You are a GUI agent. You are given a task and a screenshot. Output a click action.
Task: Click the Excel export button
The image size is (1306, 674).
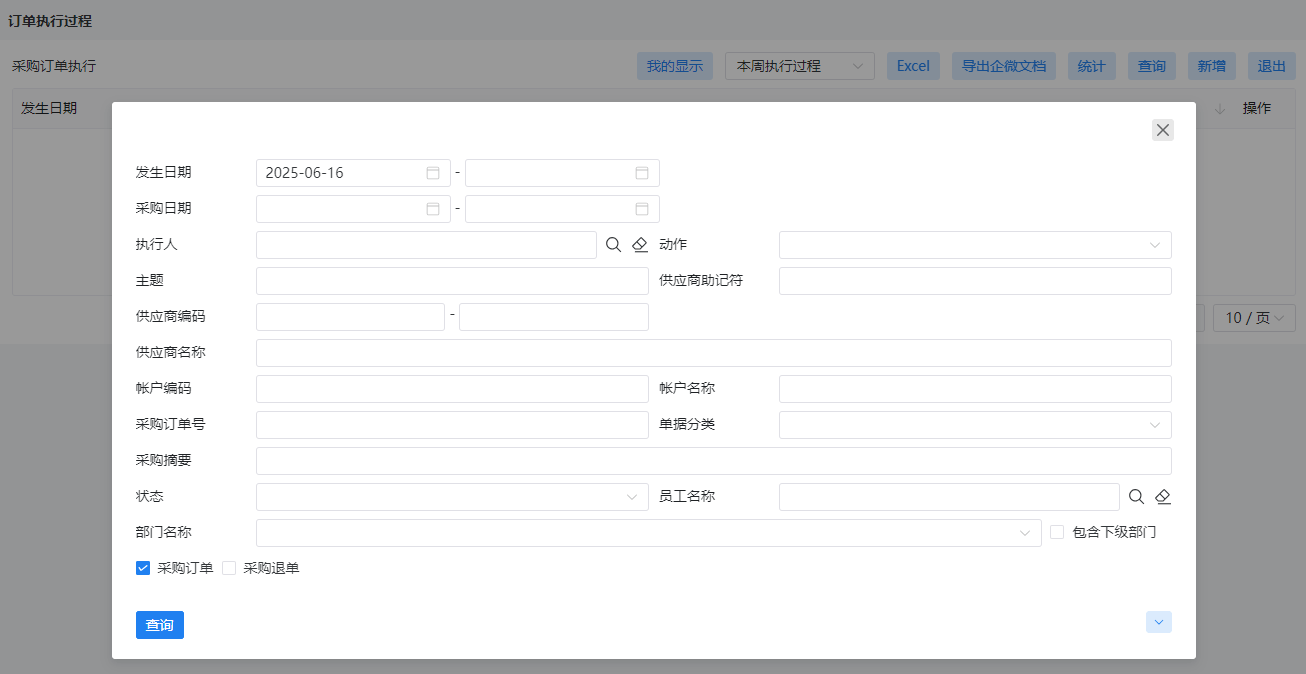pyautogui.click(x=913, y=66)
